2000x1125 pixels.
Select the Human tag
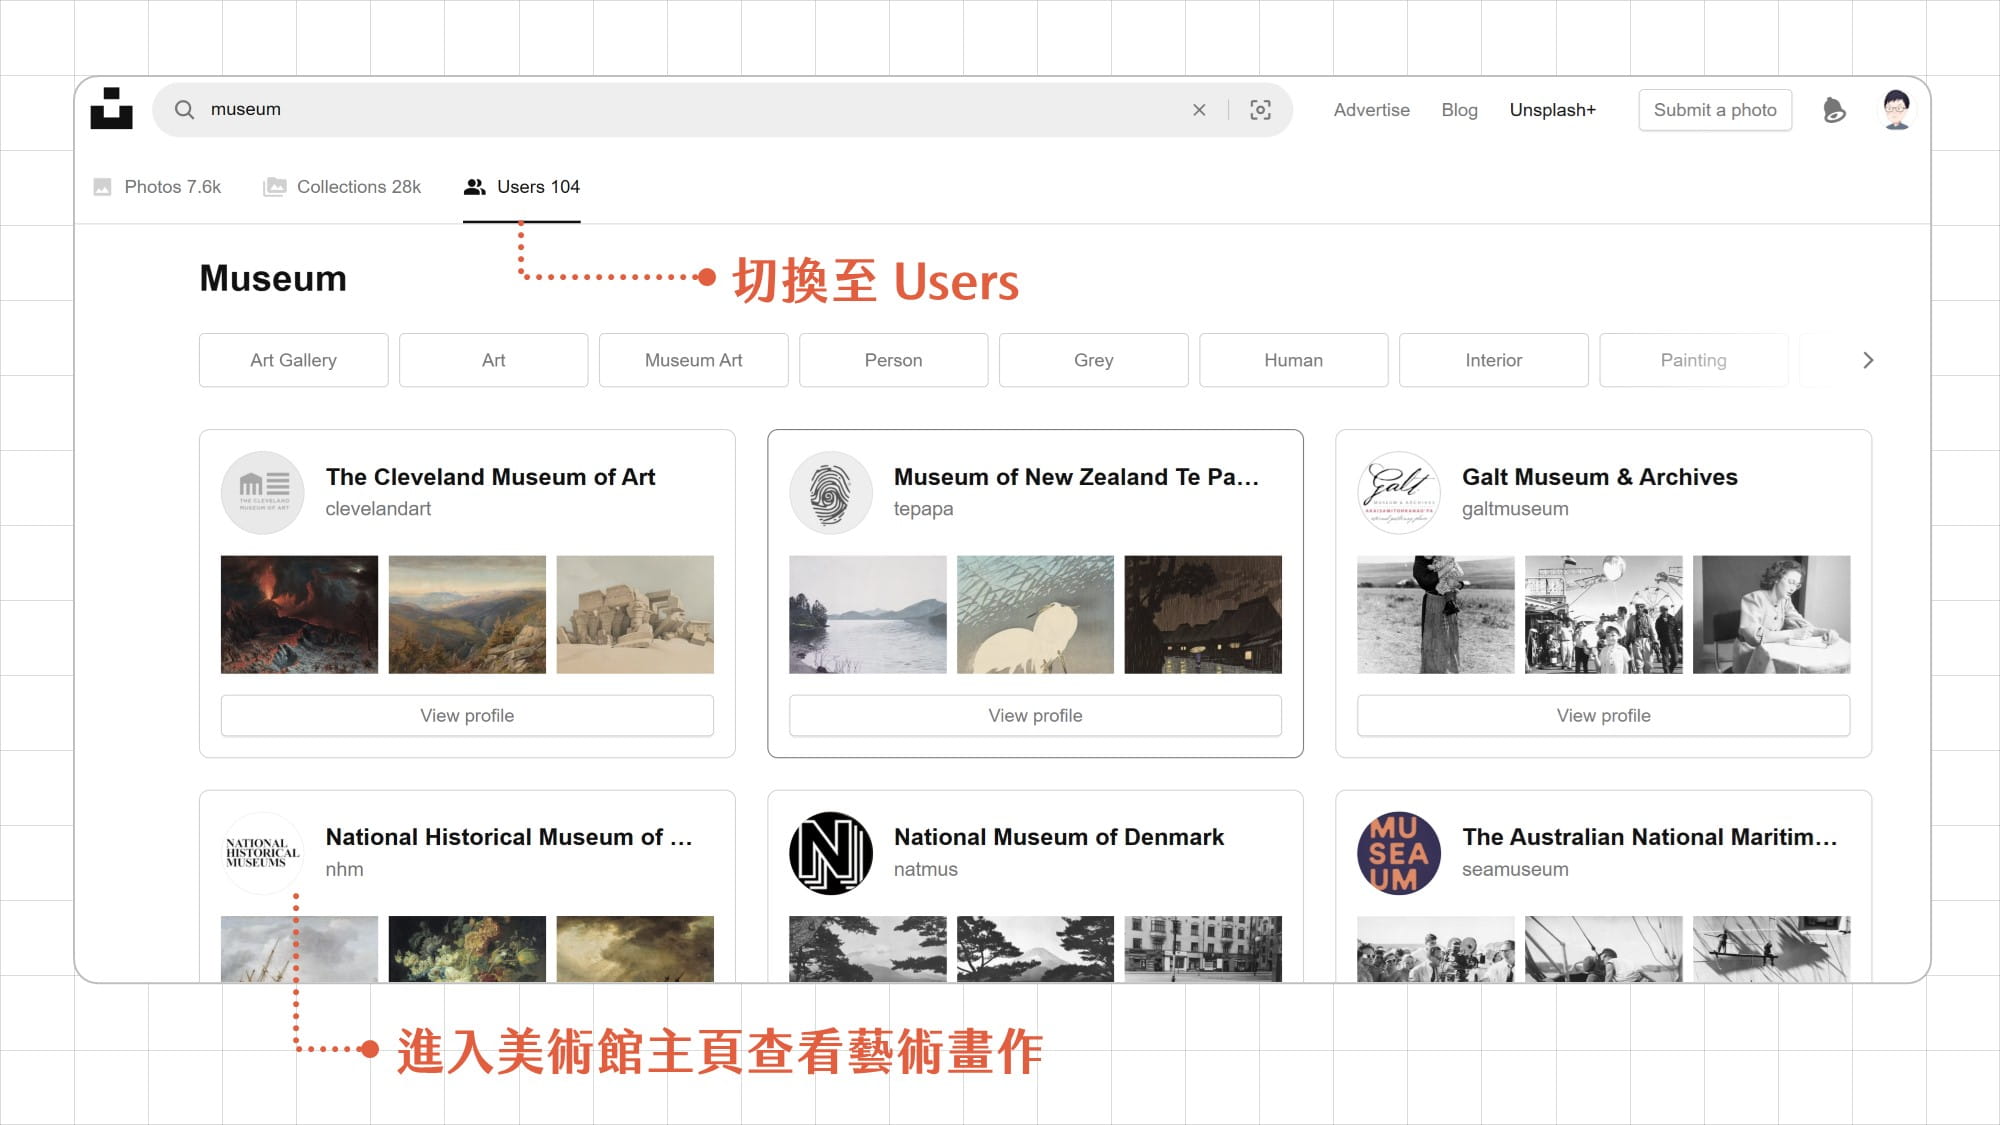[1293, 360]
